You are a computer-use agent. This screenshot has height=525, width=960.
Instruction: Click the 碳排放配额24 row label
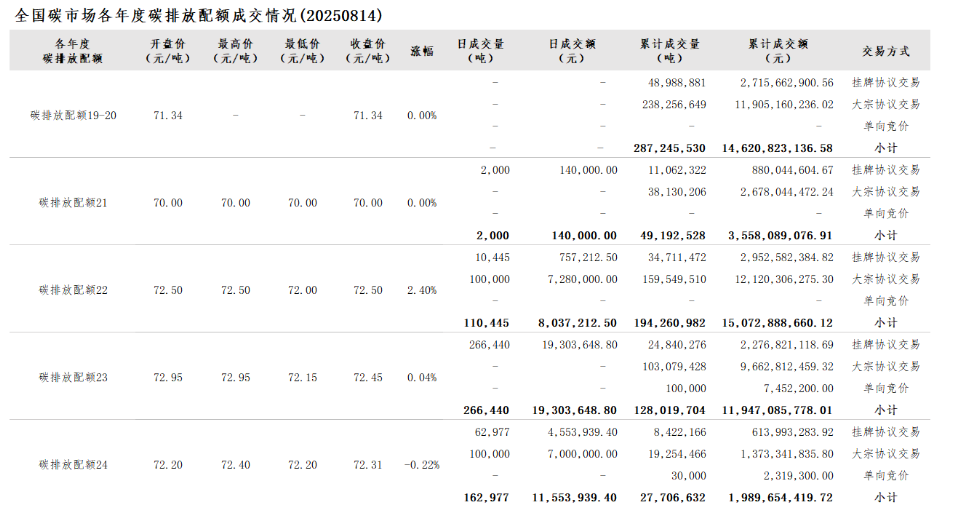pyautogui.click(x=74, y=465)
